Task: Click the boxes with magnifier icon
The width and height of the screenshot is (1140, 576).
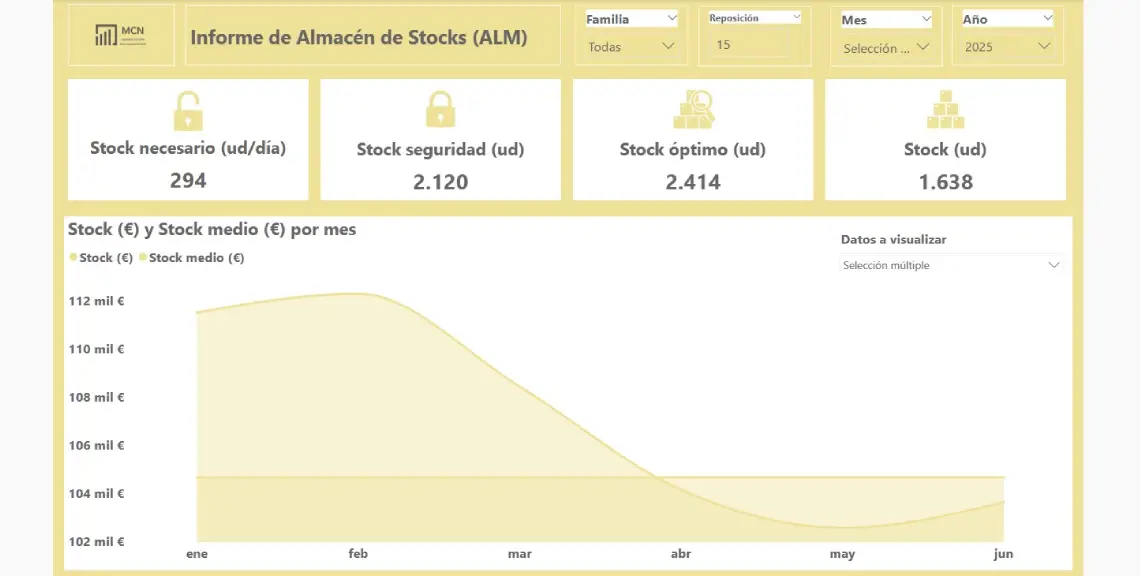Action: coord(693,110)
